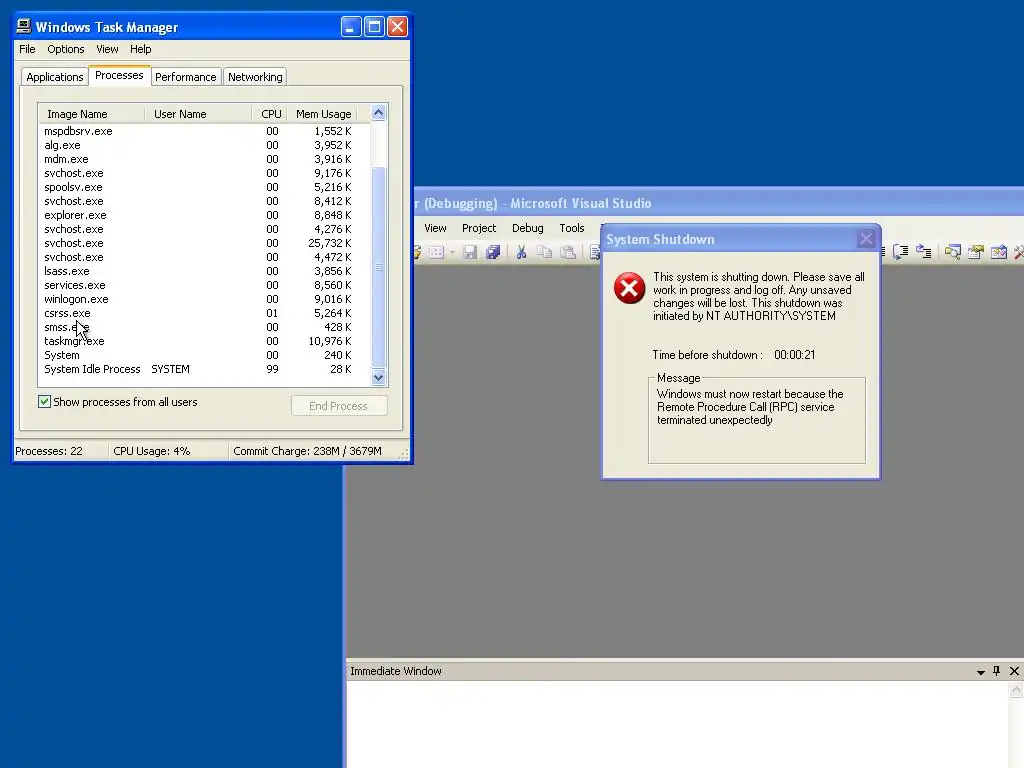1024x768 pixels.
Task: Click process list scrollbar down arrow
Action: 378,377
